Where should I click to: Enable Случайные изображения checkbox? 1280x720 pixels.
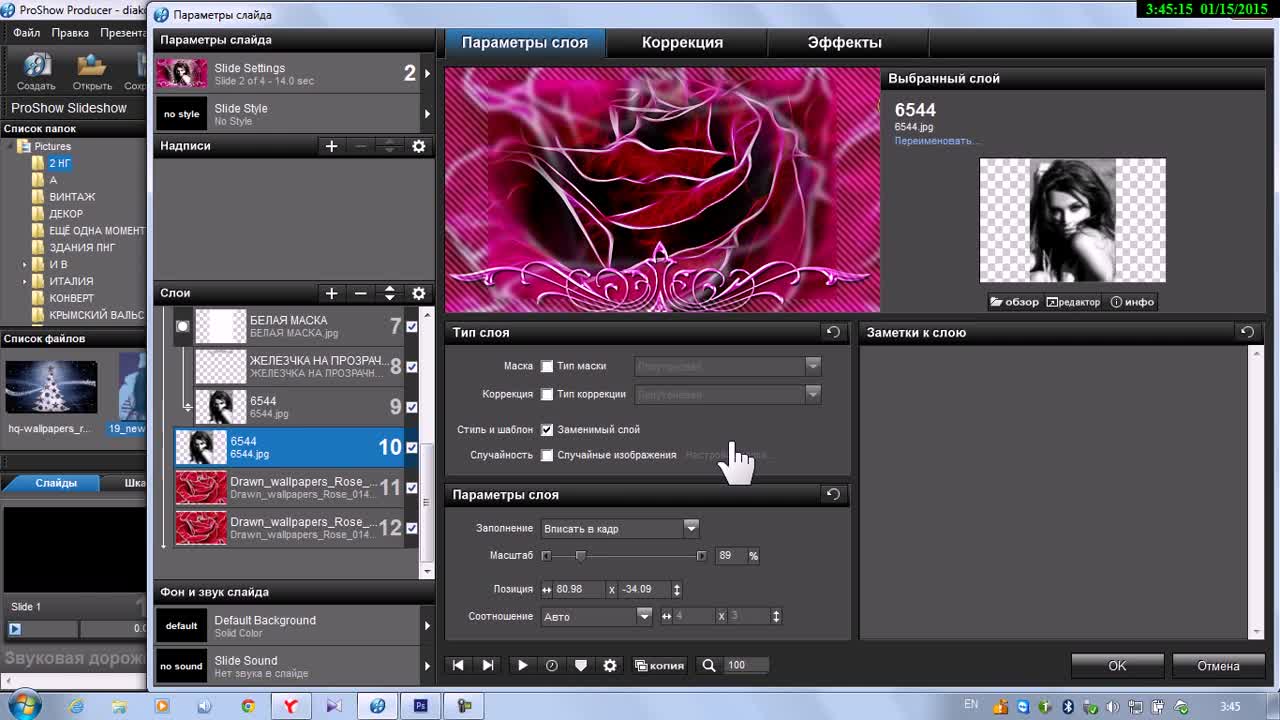pos(547,455)
